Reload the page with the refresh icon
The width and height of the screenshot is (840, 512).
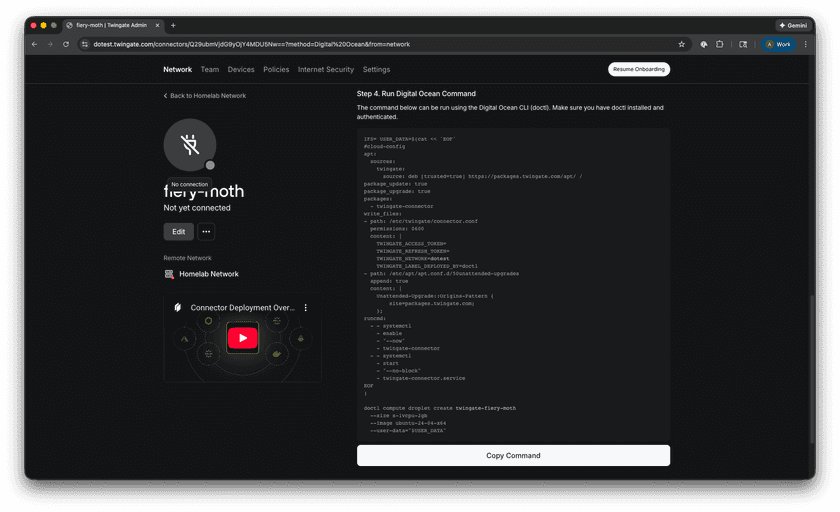(x=66, y=44)
